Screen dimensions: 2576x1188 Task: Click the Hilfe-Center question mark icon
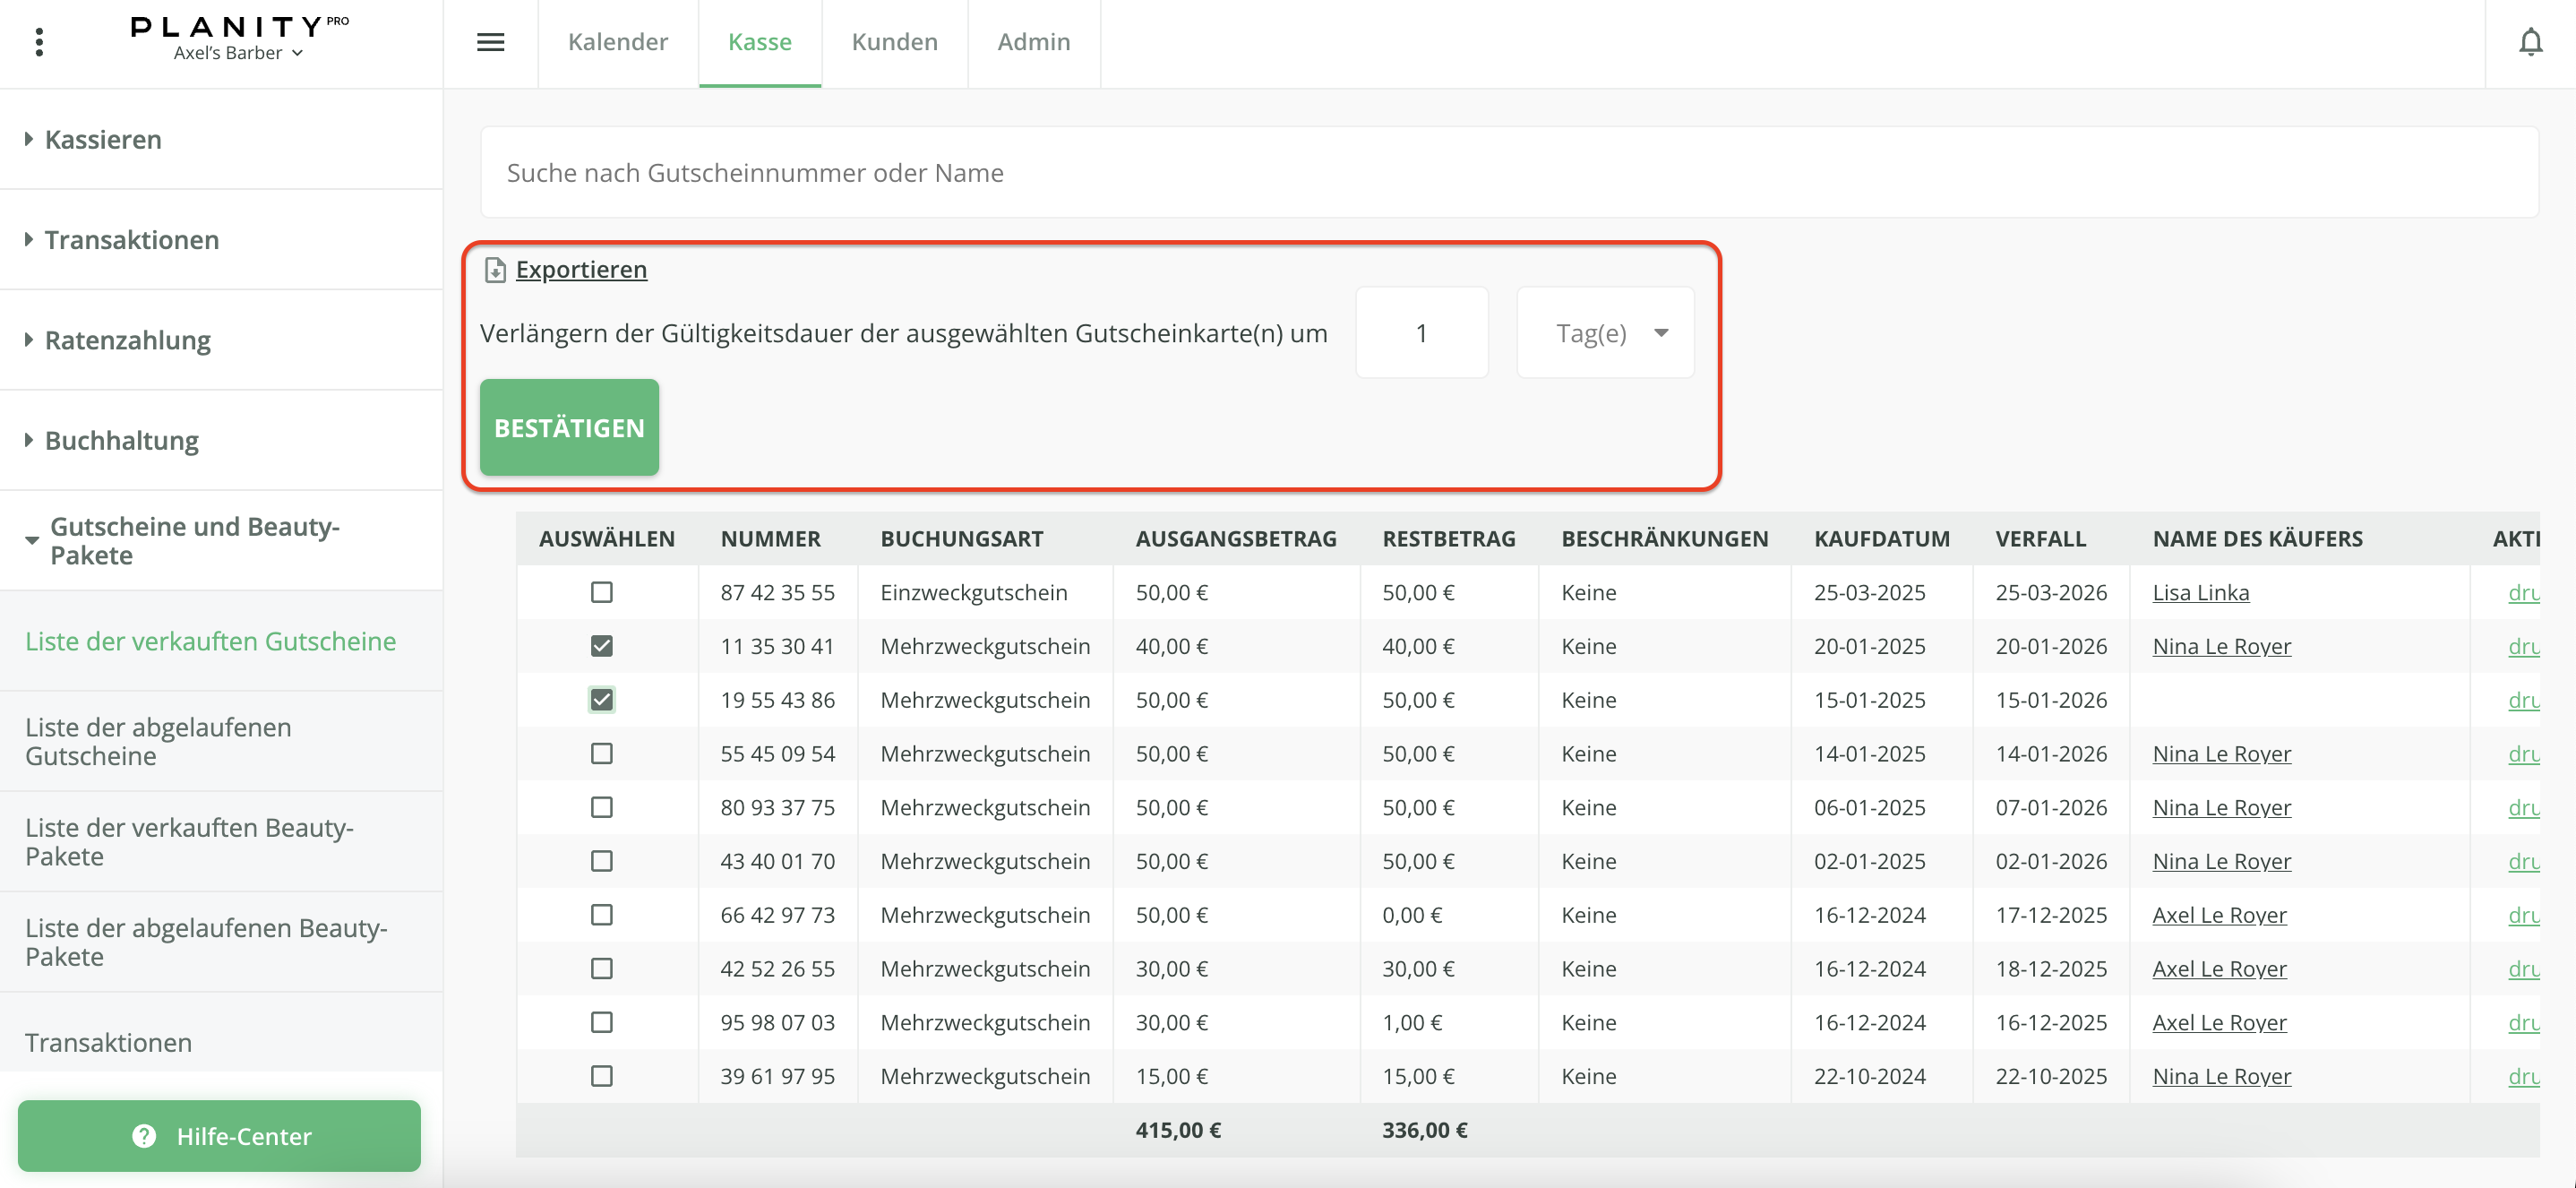point(144,1136)
